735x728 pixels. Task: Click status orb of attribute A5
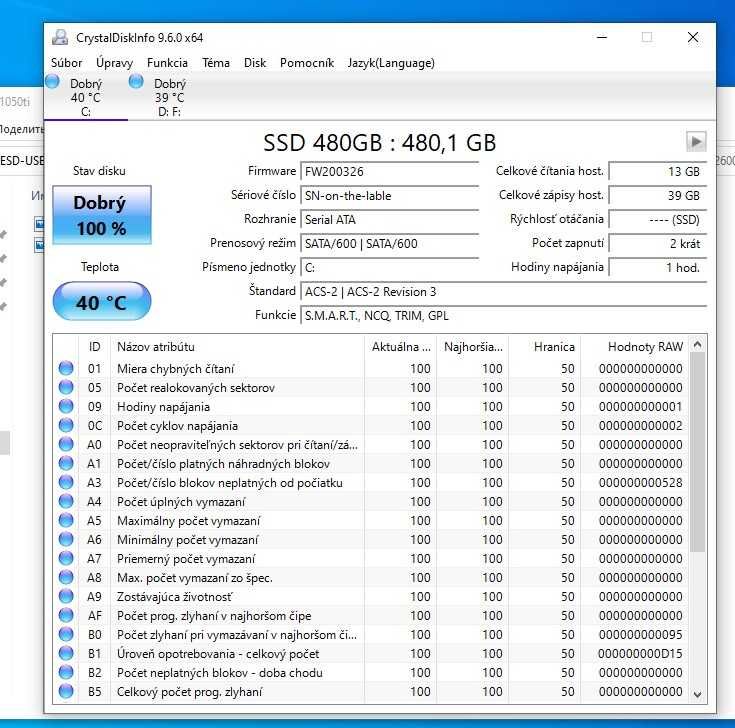(x=66, y=520)
